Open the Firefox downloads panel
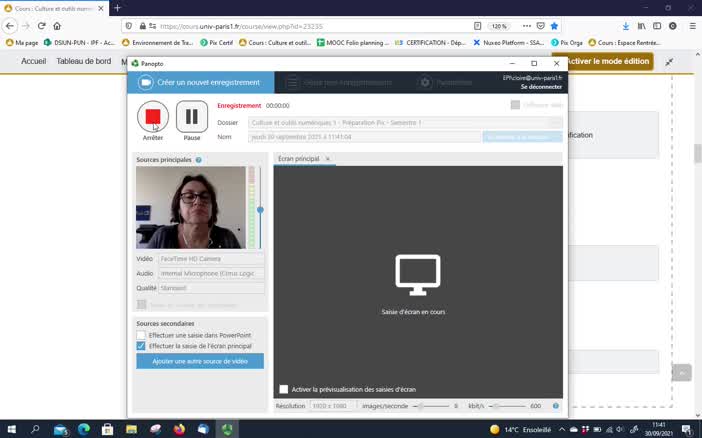 (626, 26)
